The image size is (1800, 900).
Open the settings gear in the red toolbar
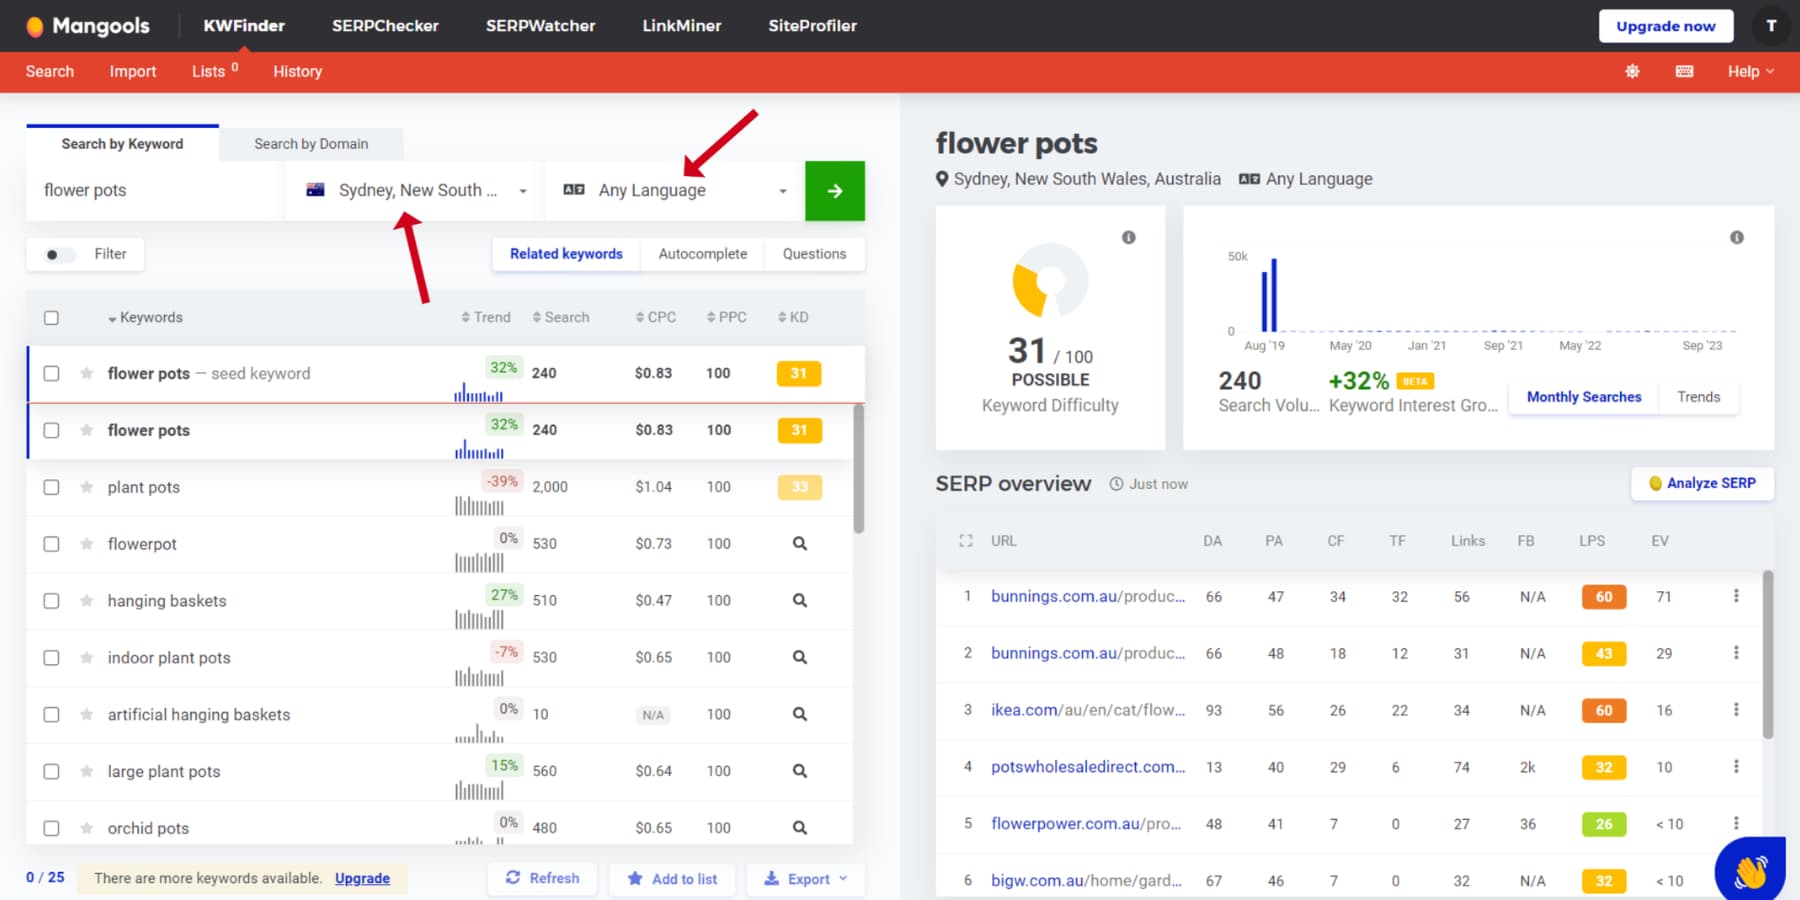(1632, 71)
